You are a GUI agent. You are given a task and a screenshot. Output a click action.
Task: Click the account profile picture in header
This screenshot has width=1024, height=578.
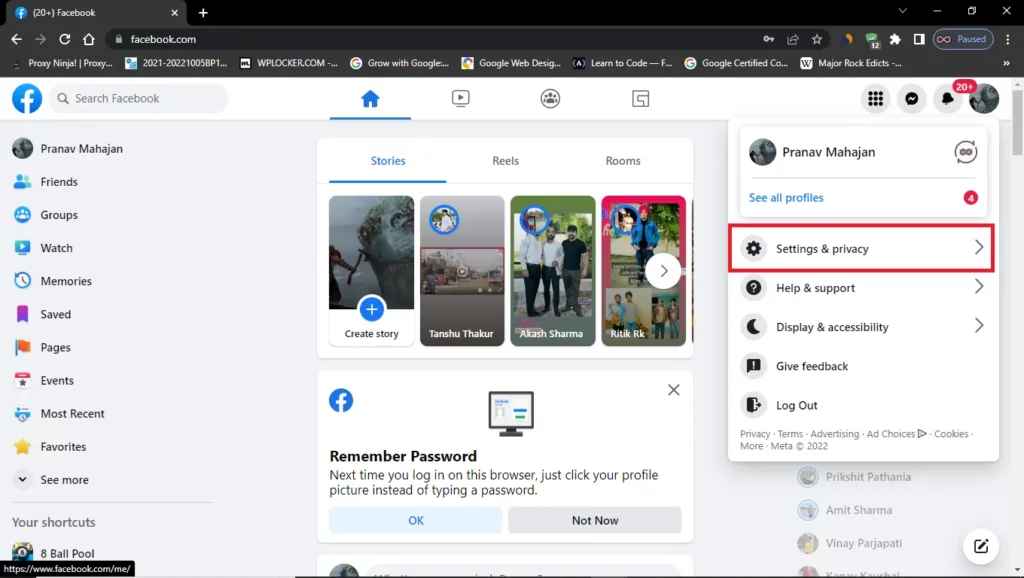tap(984, 99)
